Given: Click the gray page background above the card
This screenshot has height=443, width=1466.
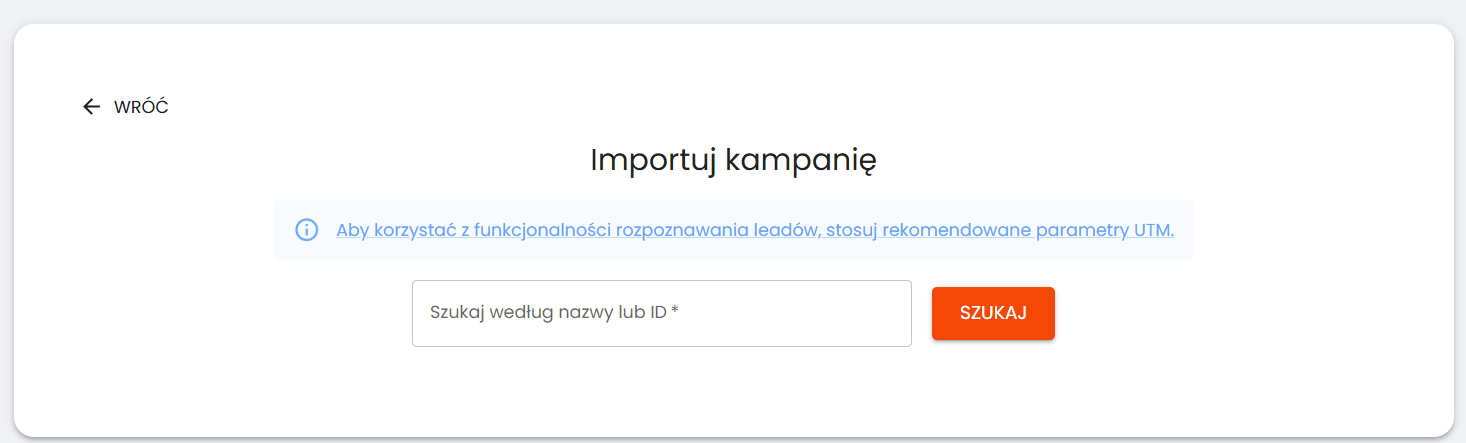Looking at the screenshot, I should click(x=733, y=10).
